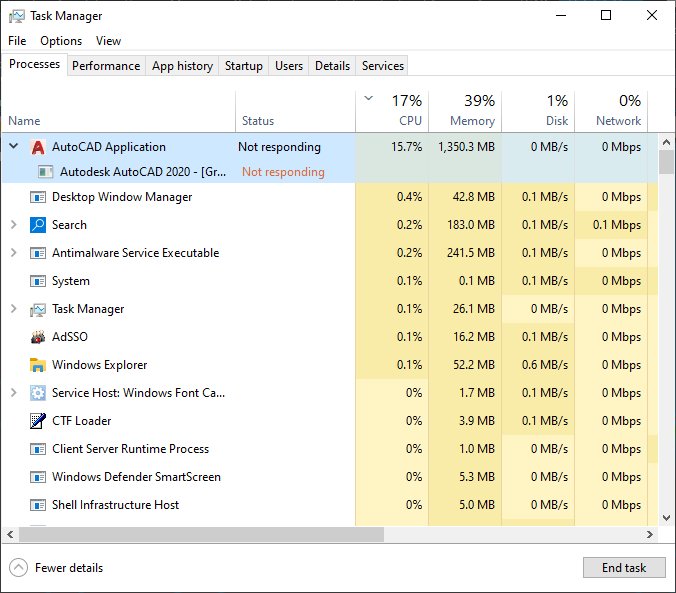This screenshot has width=676, height=593.
Task: Click the horizontal scrollbar thumb
Action: click(x=201, y=535)
